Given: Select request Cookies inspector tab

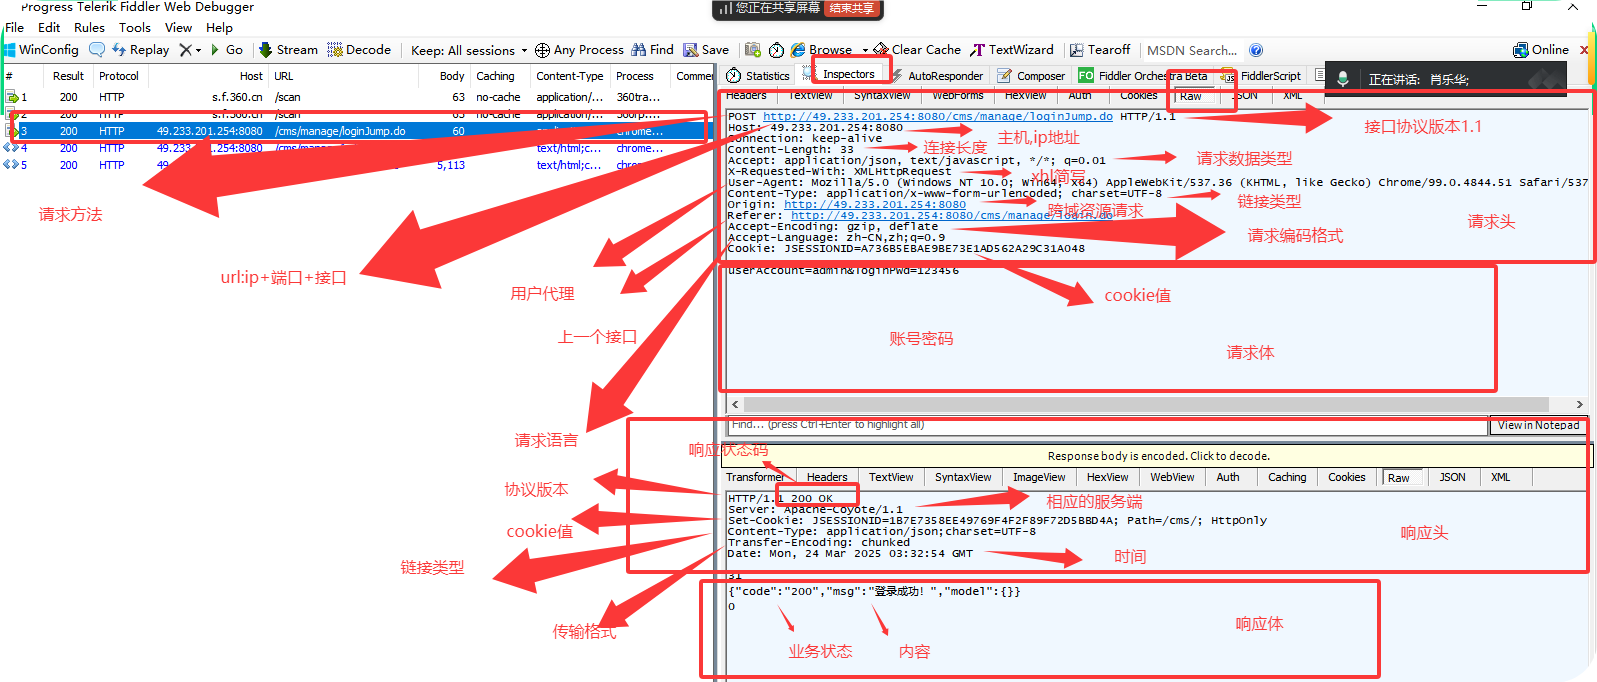Looking at the screenshot, I should 1138,96.
